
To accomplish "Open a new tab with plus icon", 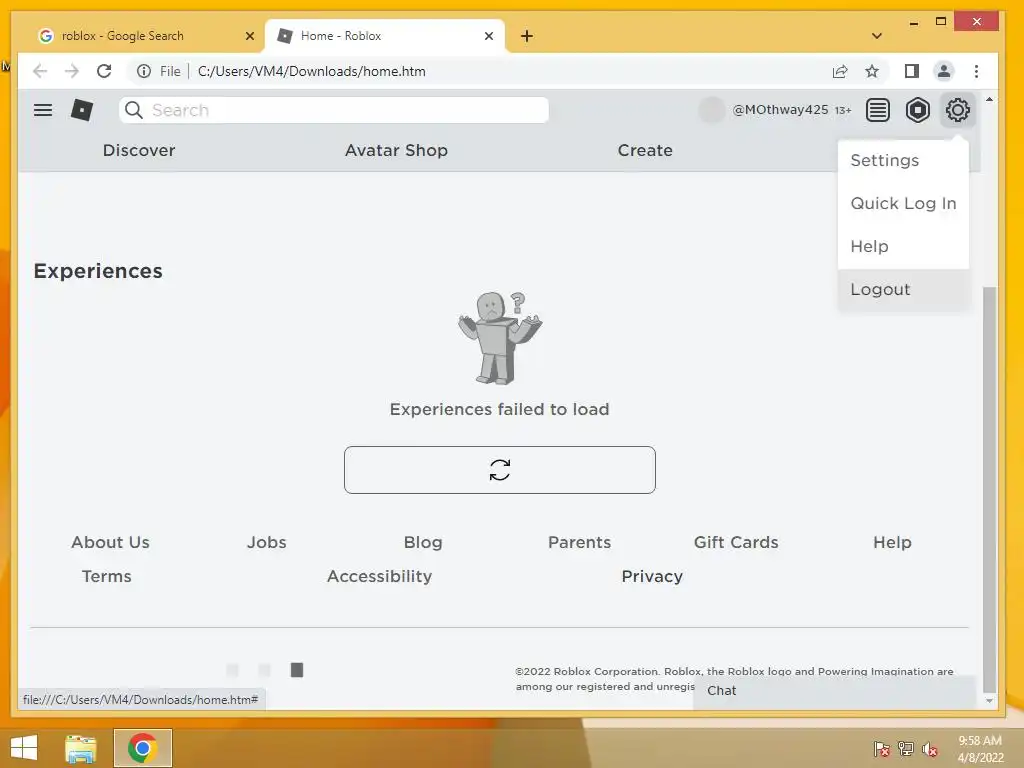I will 527,36.
